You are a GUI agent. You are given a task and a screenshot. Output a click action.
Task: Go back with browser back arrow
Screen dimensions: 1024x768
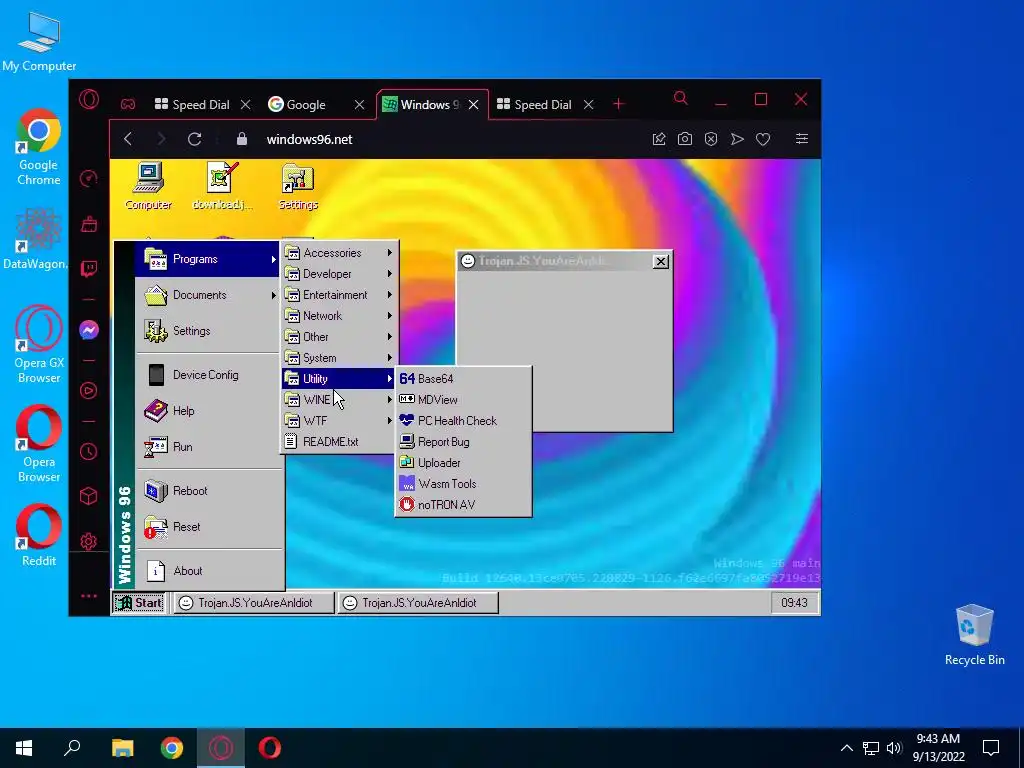click(x=128, y=139)
